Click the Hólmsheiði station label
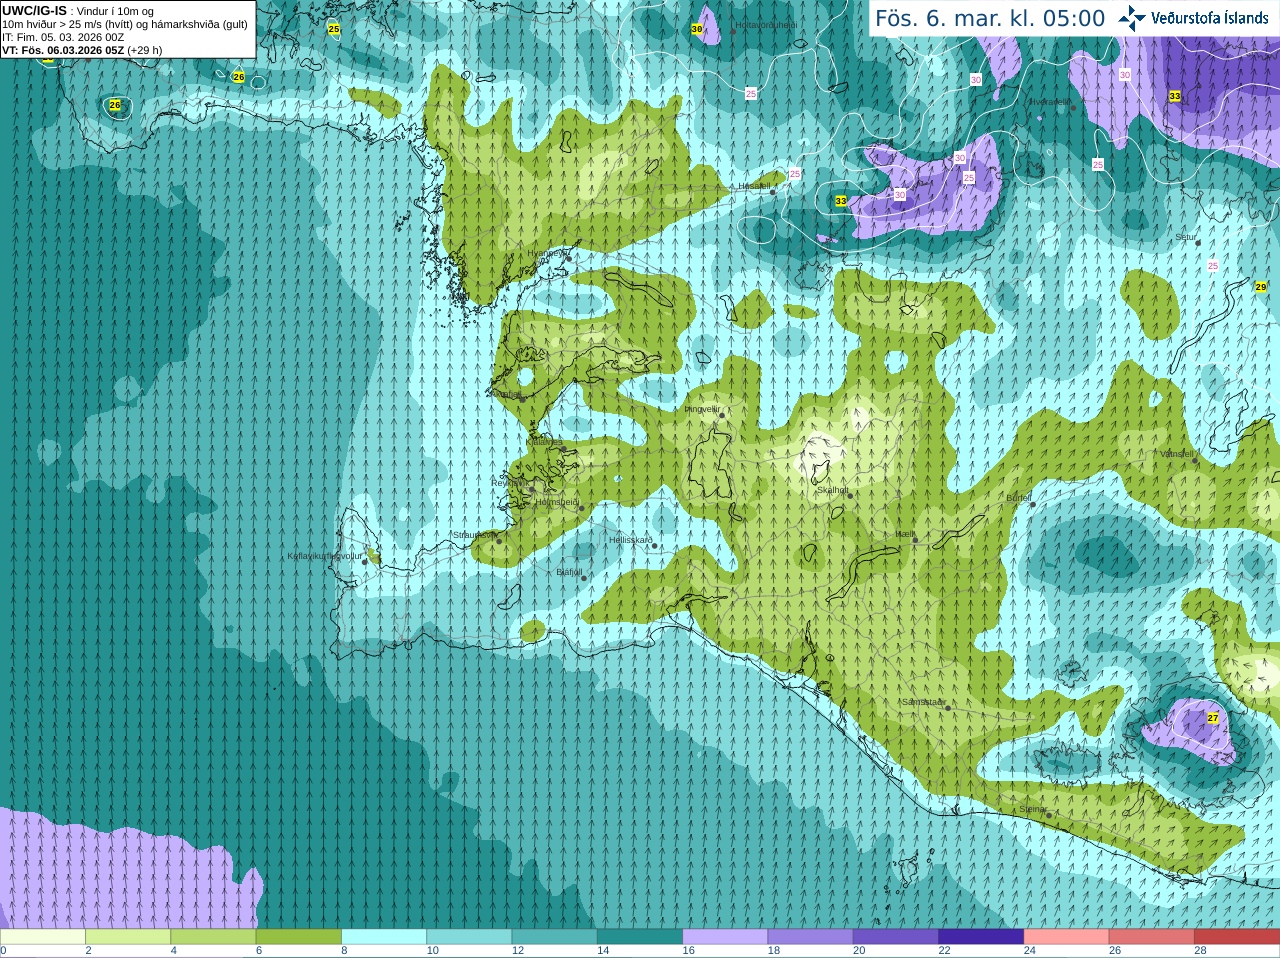Viewport: 1280px width, 958px height. coord(557,502)
